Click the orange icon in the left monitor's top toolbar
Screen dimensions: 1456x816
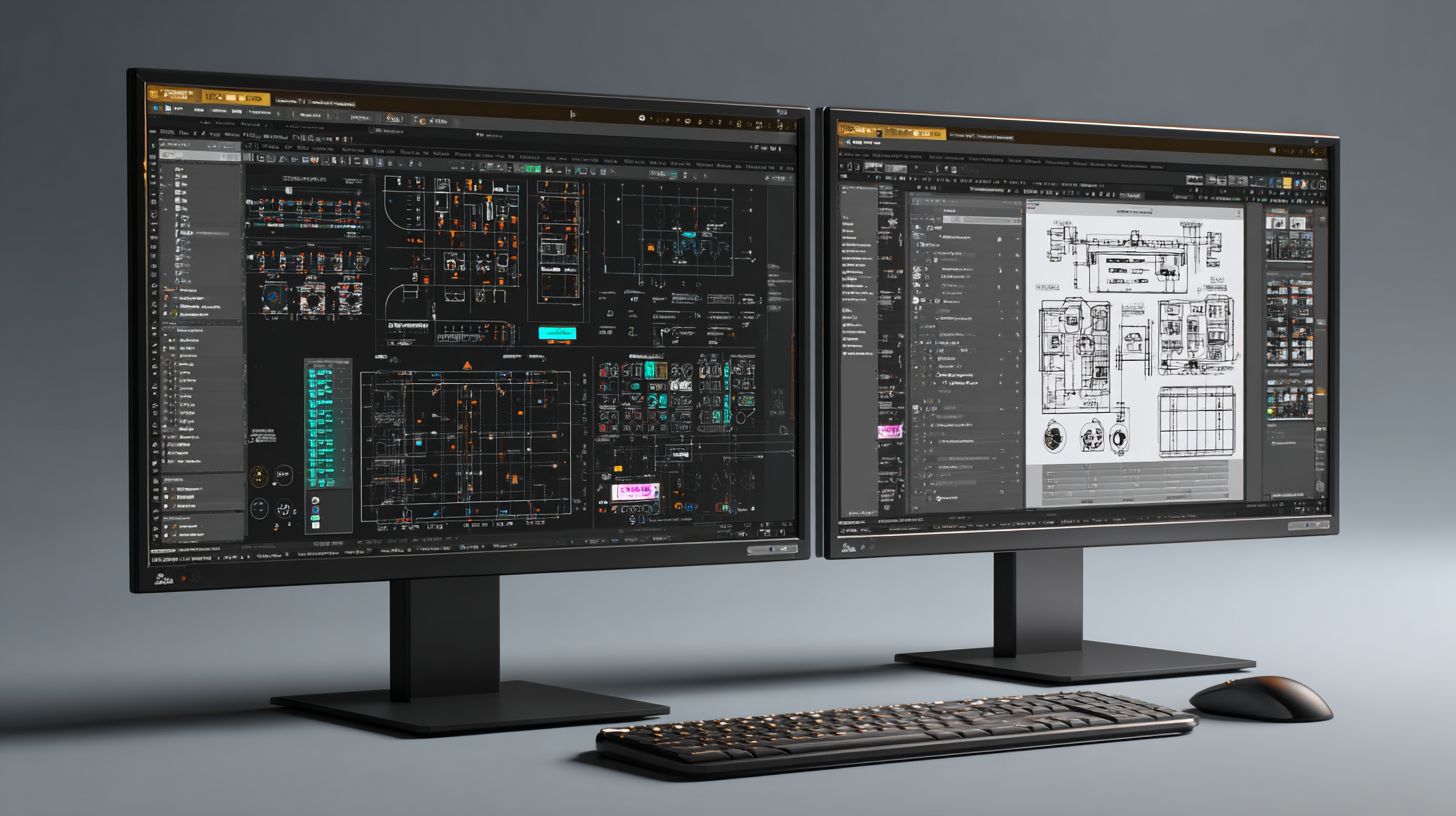point(422,120)
